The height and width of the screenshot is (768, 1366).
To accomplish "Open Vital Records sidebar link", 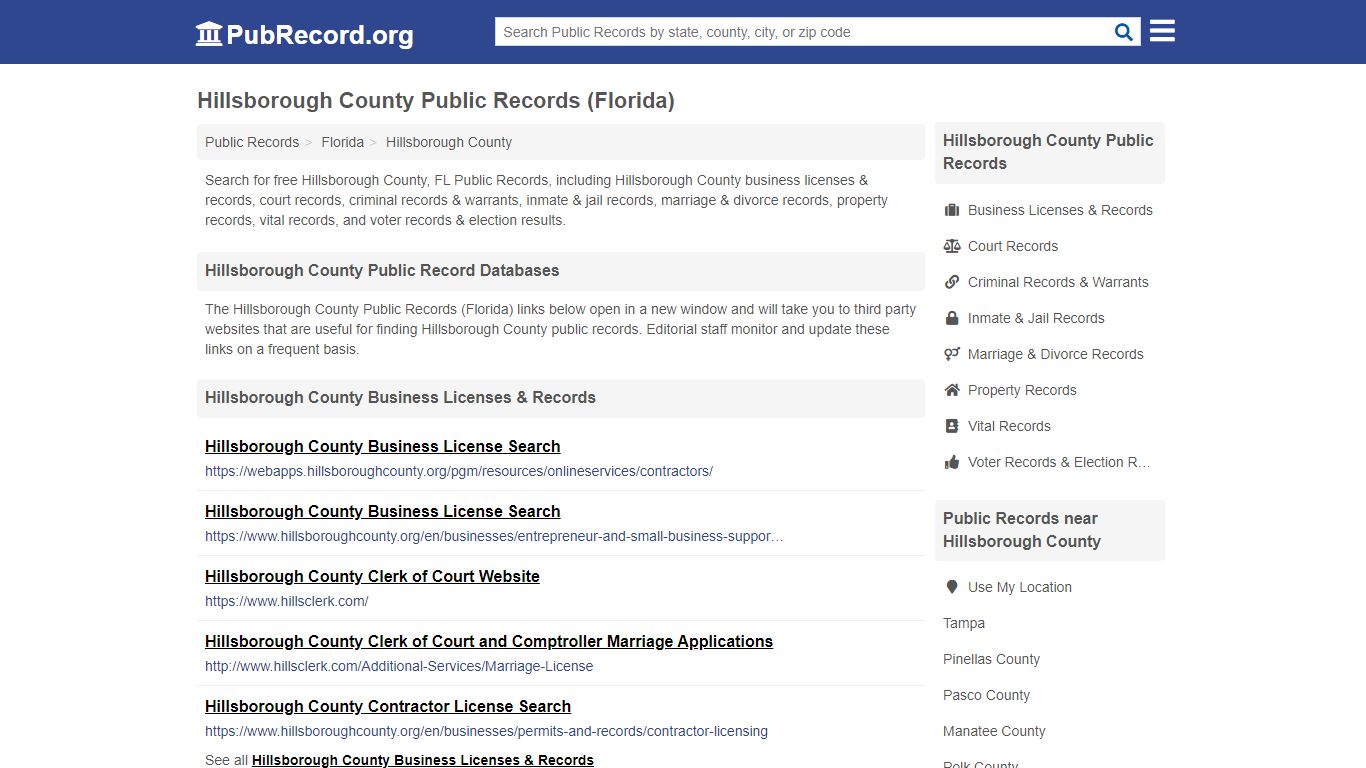I will click(x=1009, y=426).
